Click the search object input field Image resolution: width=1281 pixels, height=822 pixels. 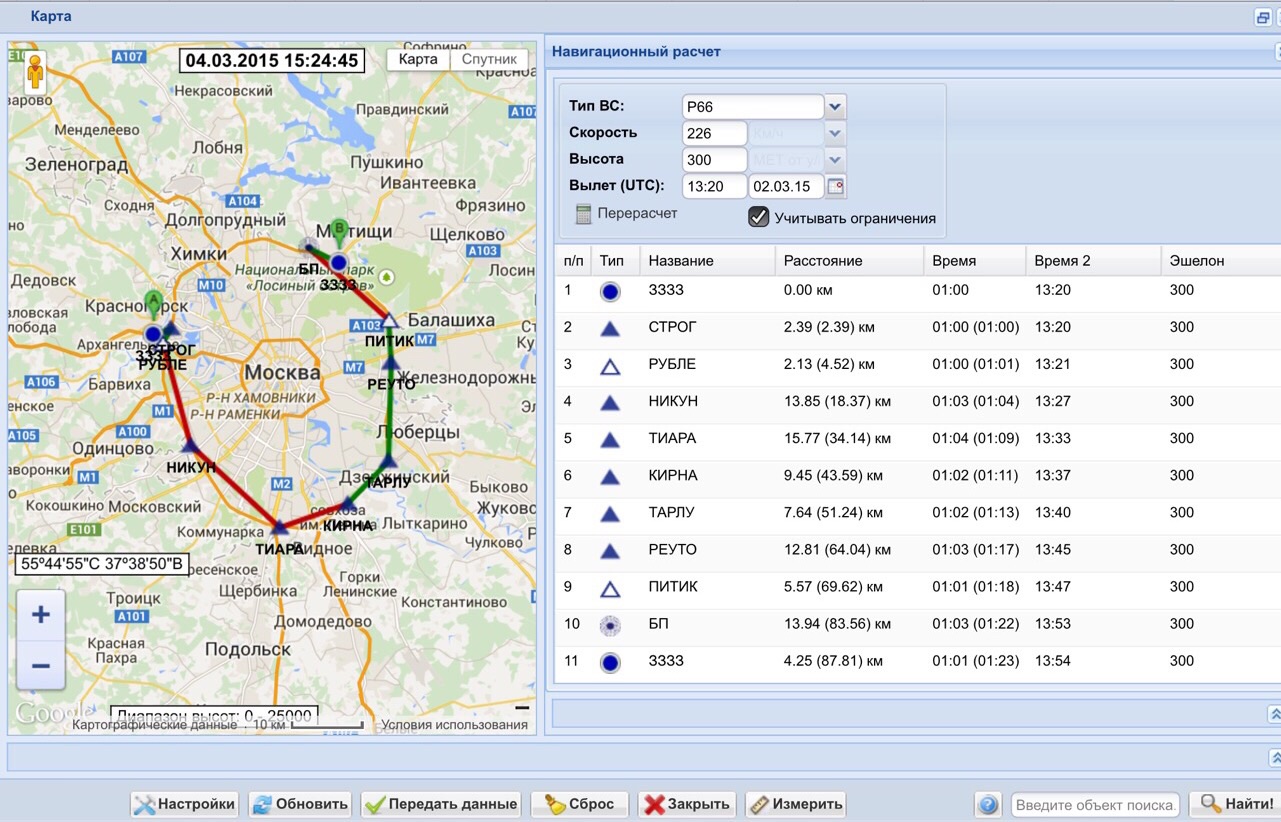tap(1095, 804)
